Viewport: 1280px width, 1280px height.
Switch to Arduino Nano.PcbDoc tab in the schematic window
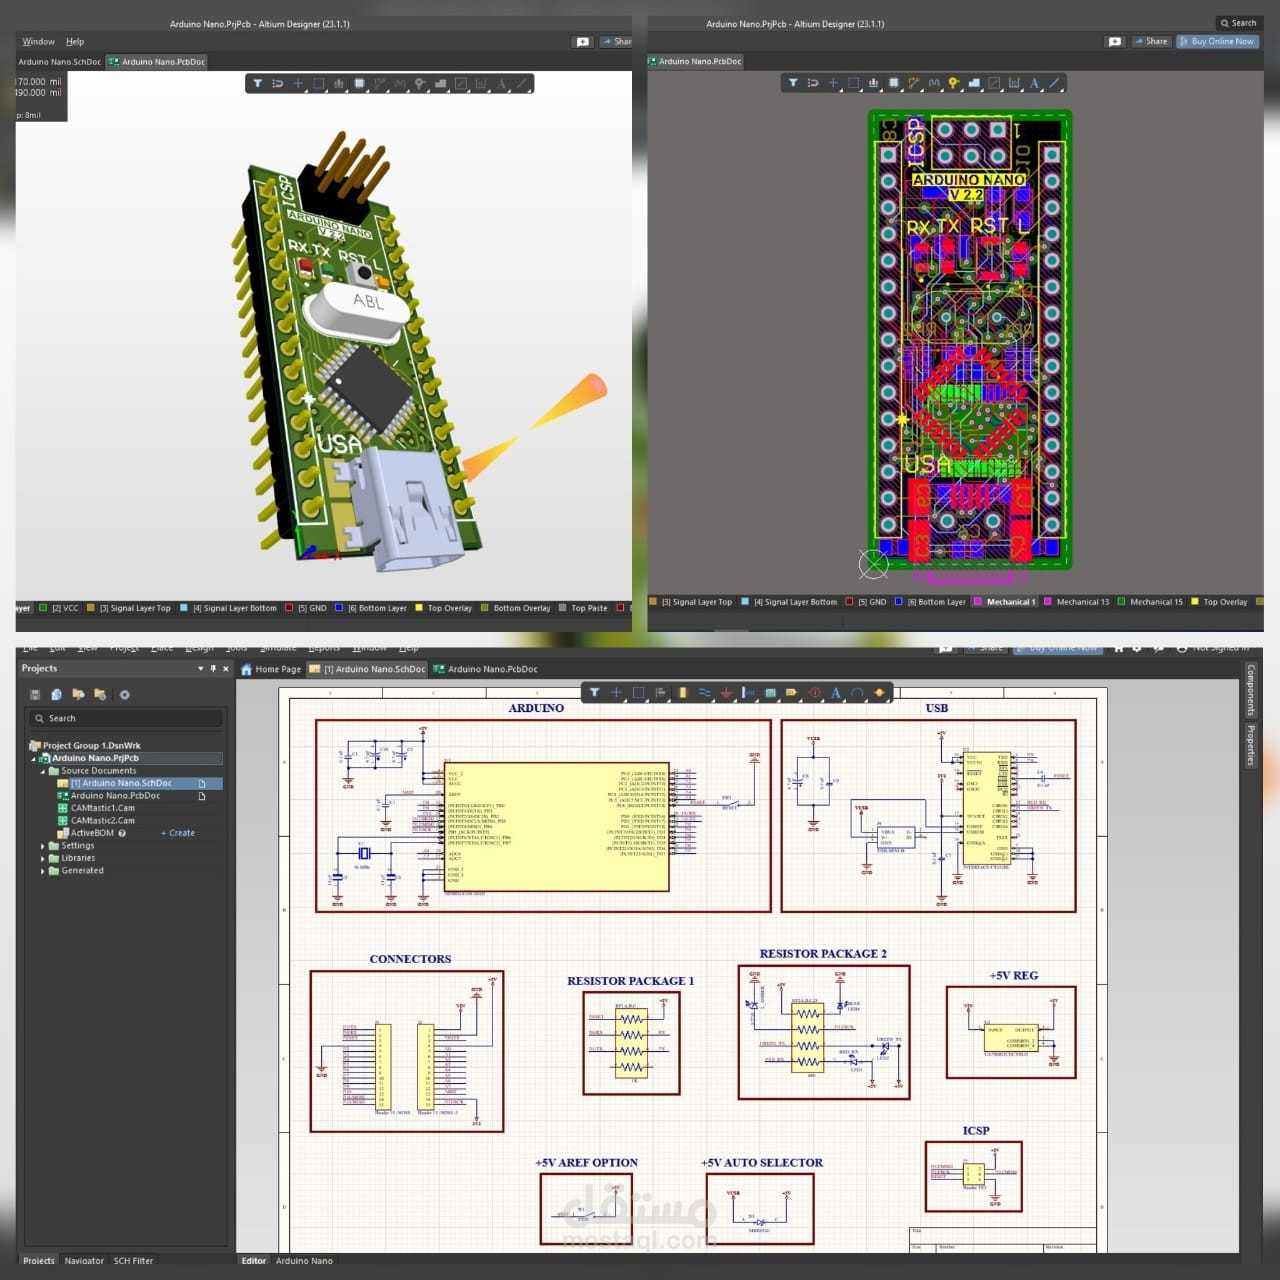[486, 669]
